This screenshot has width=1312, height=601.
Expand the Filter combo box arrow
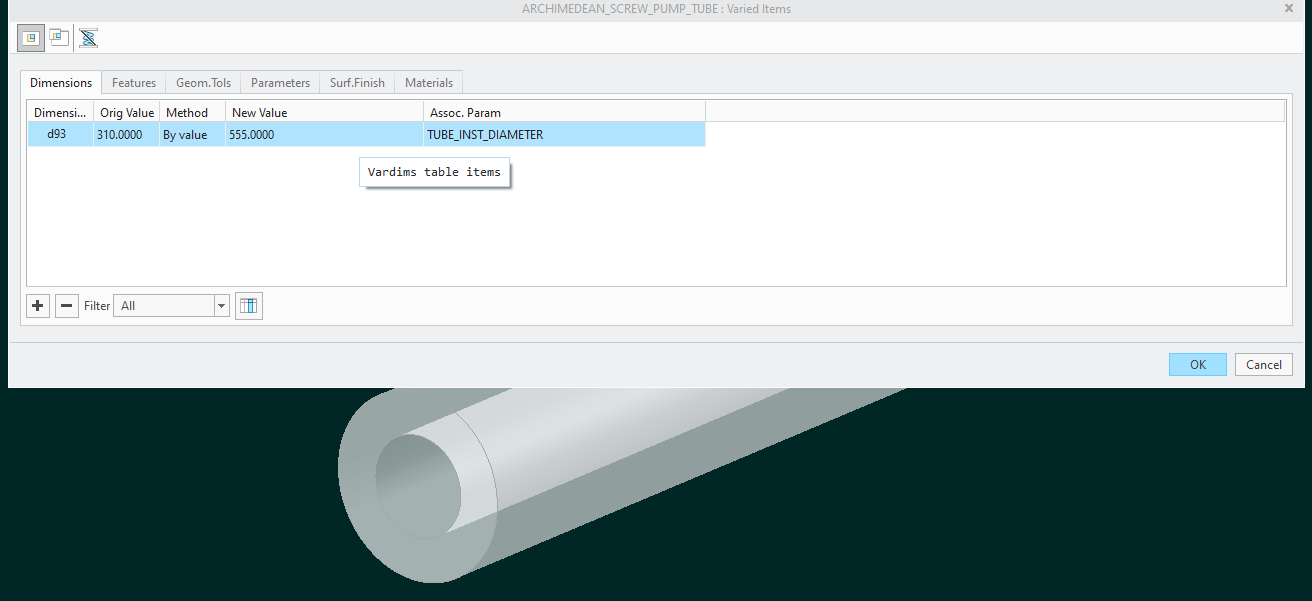pyautogui.click(x=221, y=305)
